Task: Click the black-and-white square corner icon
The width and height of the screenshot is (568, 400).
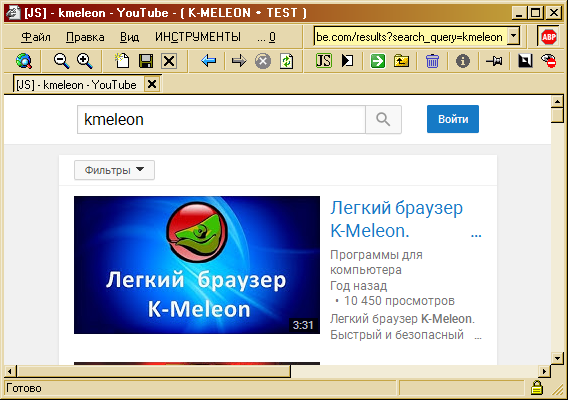Action: coord(525,61)
